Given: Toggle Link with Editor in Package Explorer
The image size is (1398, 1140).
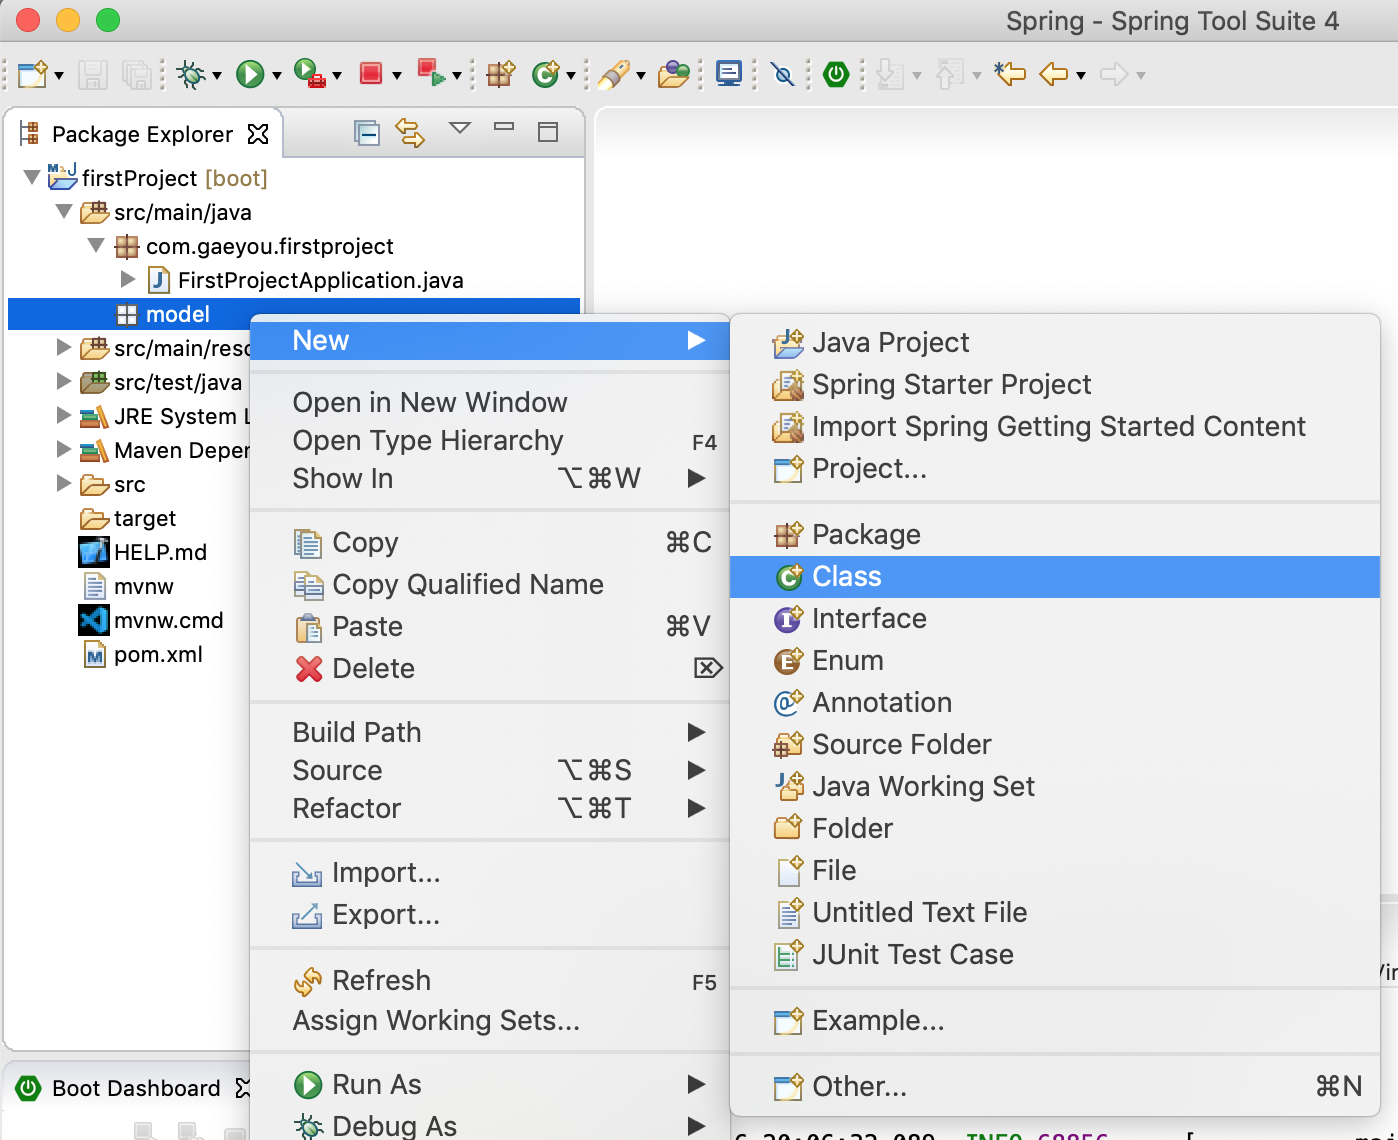Looking at the screenshot, I should pyautogui.click(x=410, y=132).
